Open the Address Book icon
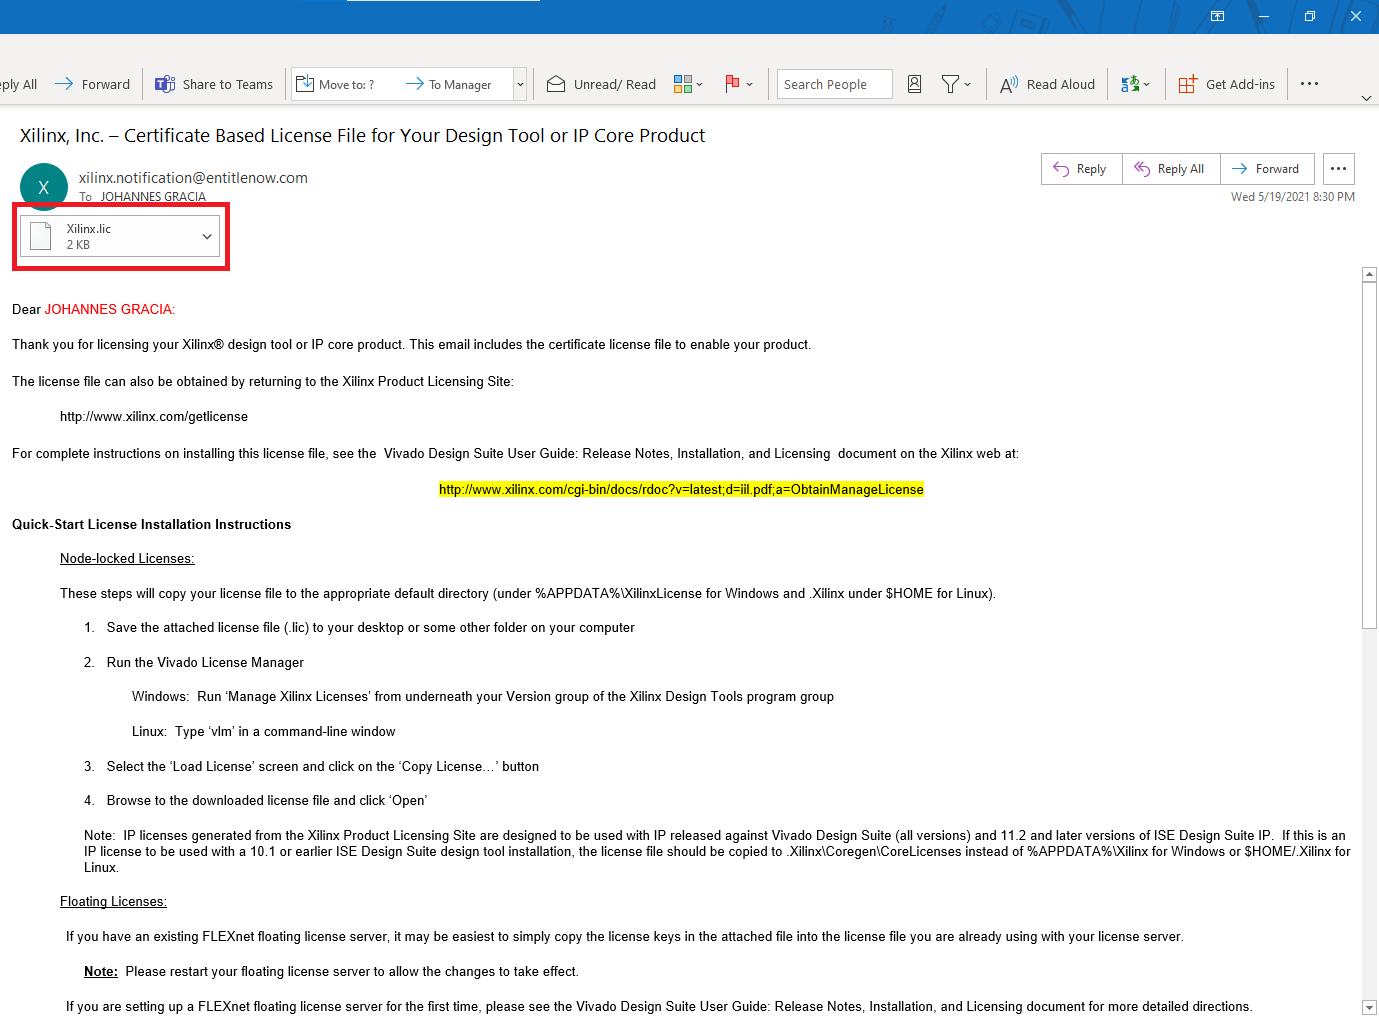 (914, 84)
